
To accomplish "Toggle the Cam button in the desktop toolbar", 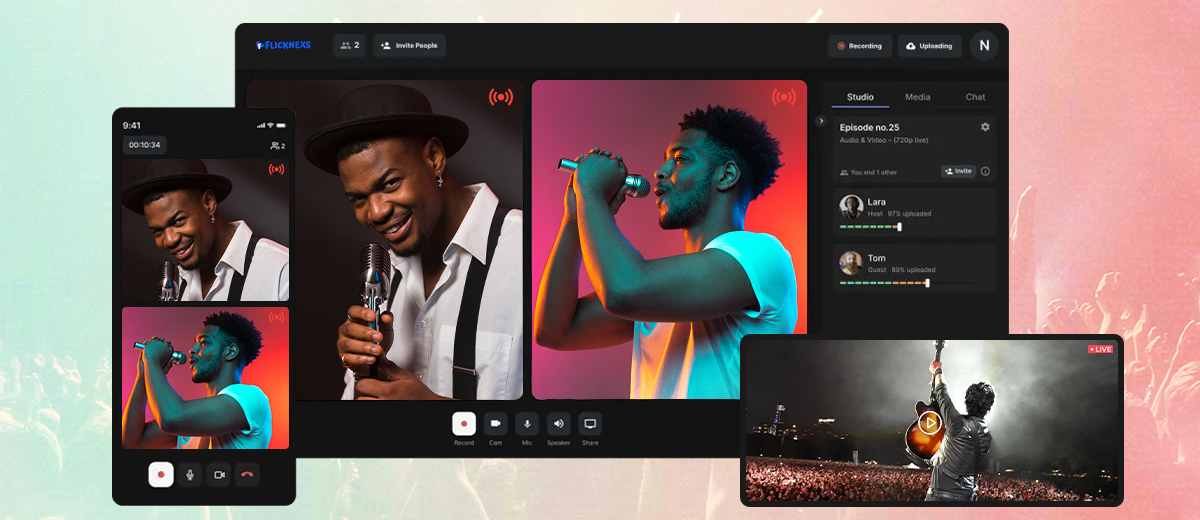I will 495,424.
